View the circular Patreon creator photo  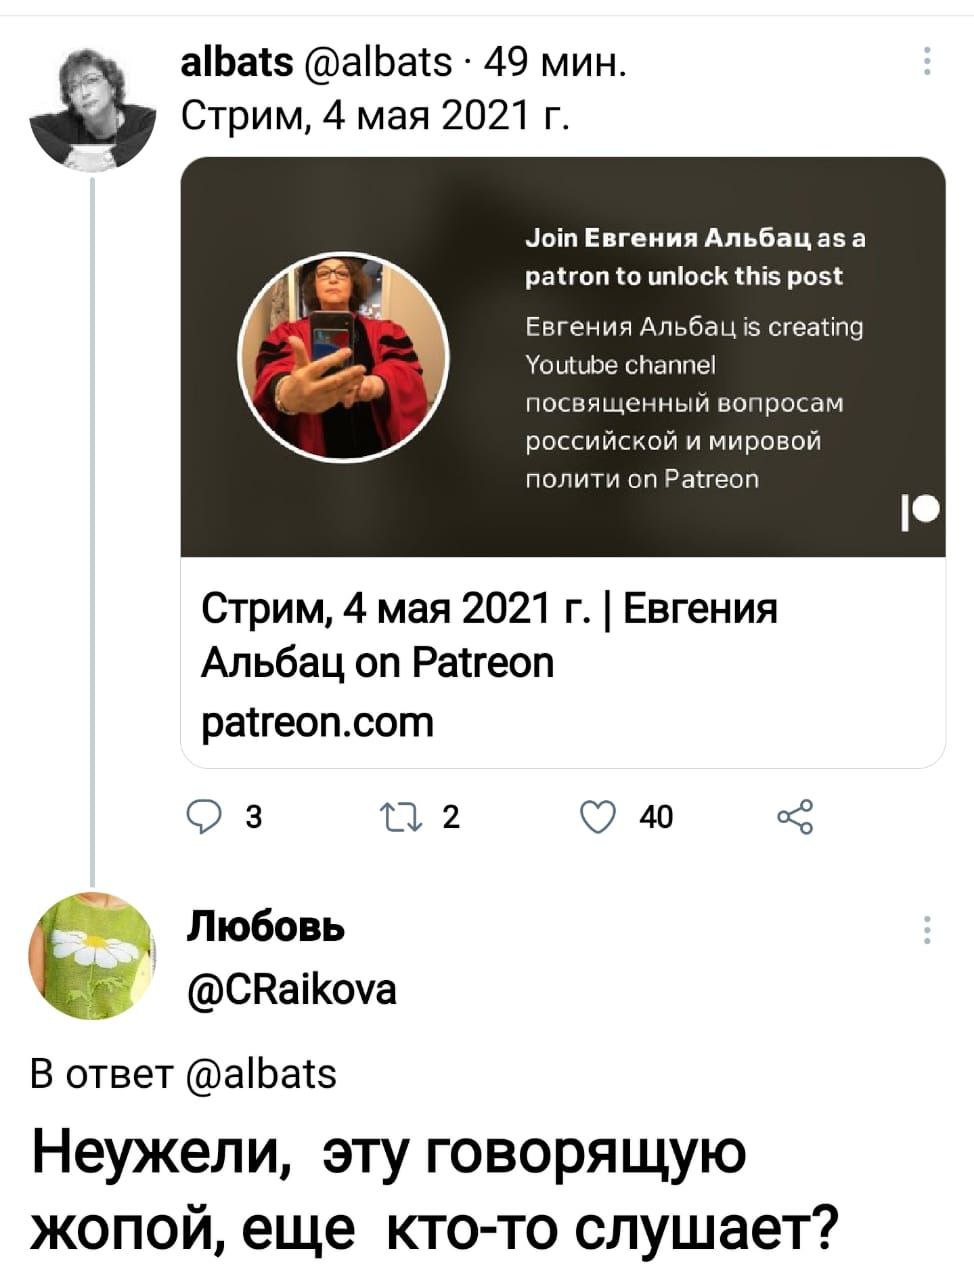pyautogui.click(x=343, y=357)
